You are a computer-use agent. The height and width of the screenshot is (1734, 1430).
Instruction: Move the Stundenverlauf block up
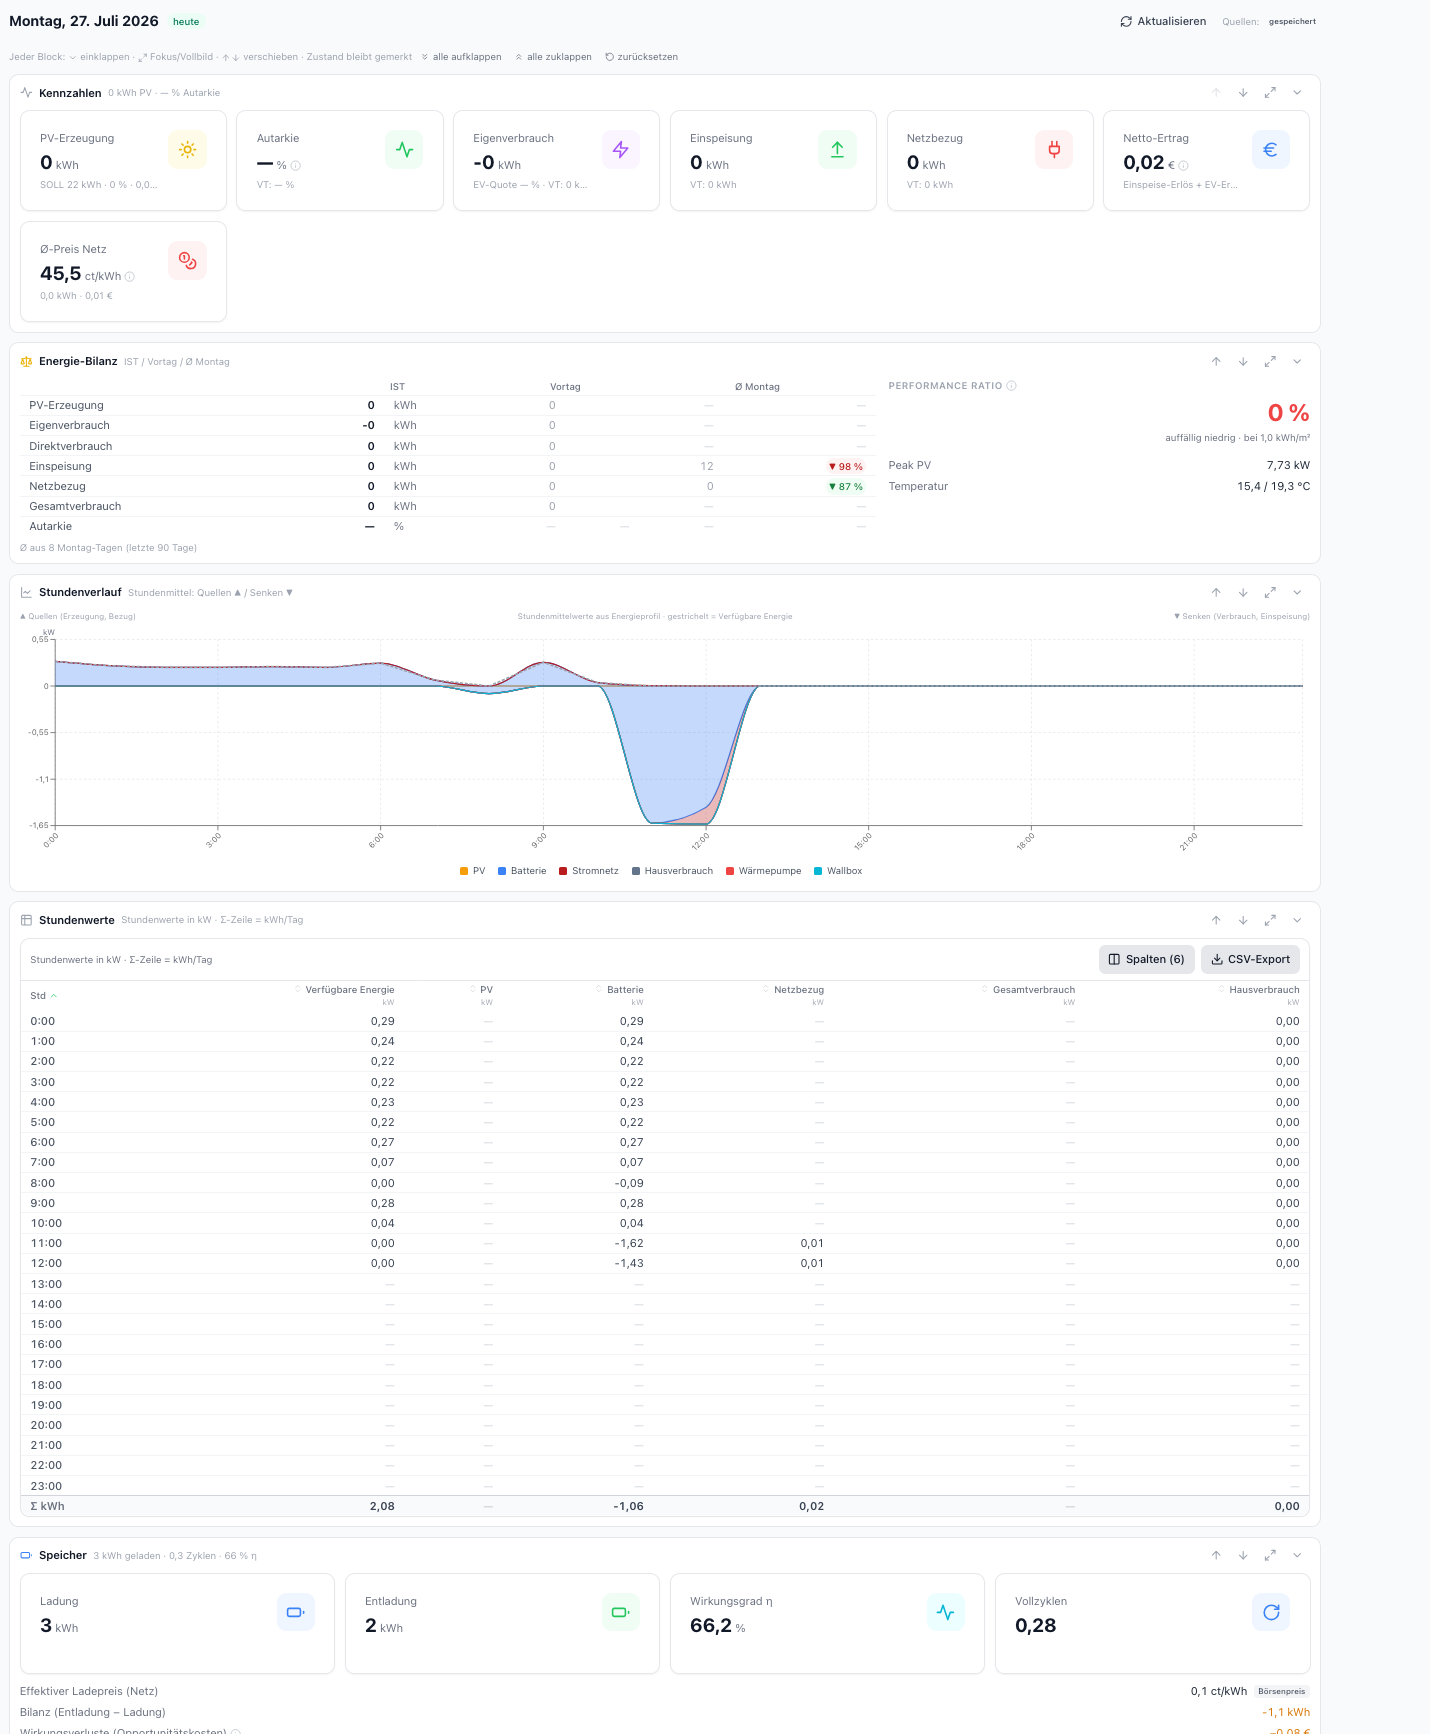[1216, 593]
